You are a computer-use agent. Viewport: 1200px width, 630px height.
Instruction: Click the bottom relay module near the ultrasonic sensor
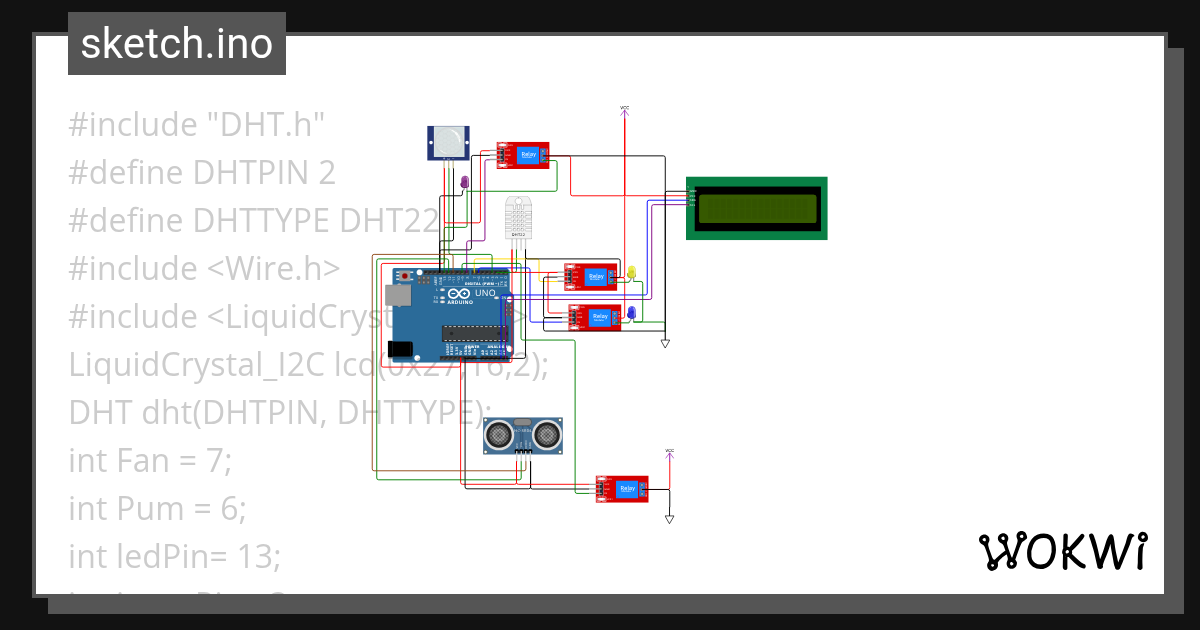622,488
